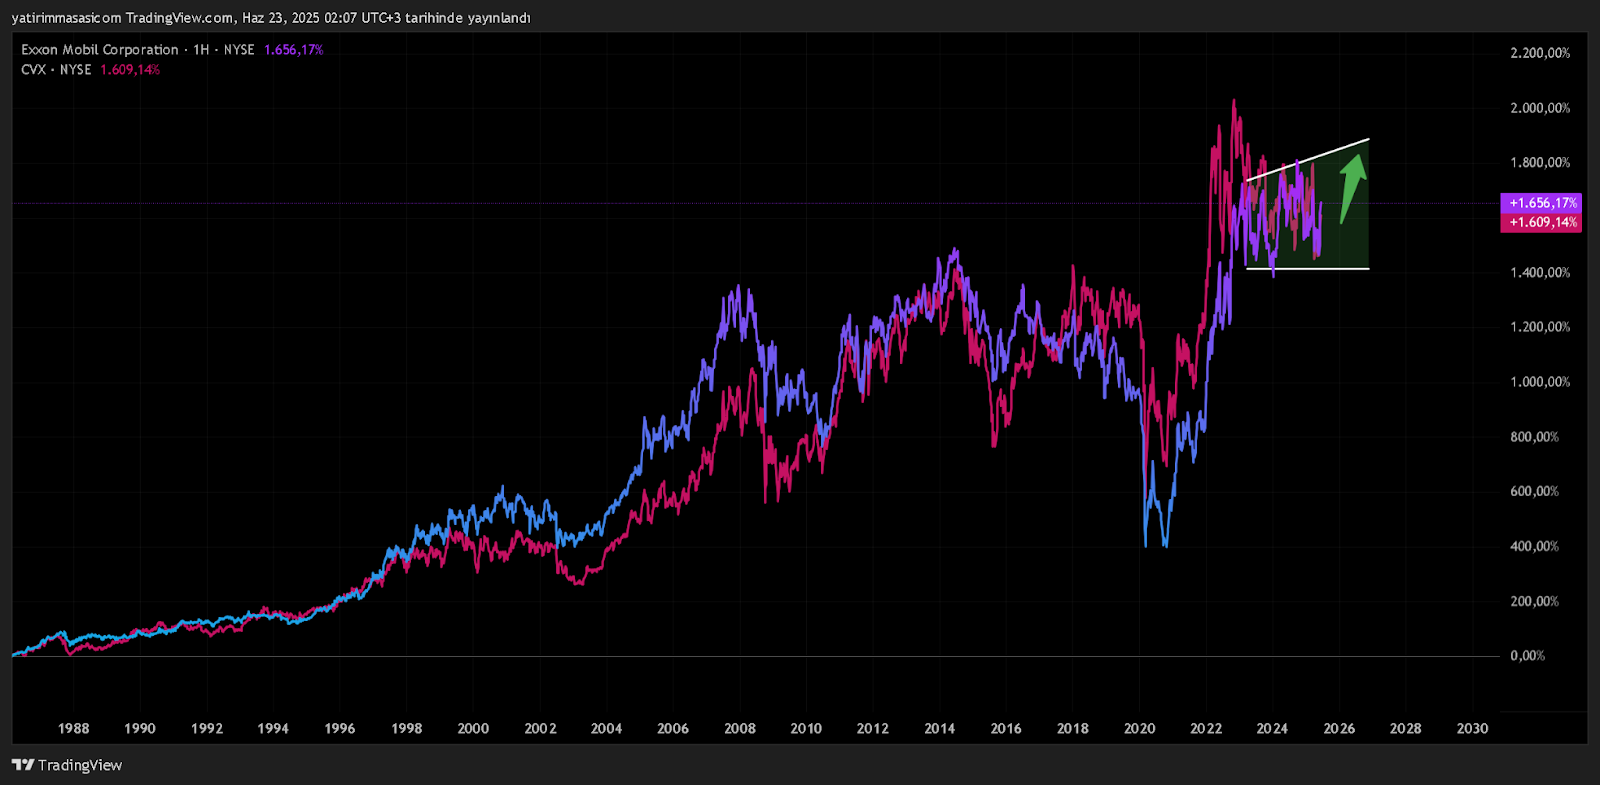Click the 2.000,00% axis label
The image size is (1600, 785).
coord(1540,108)
